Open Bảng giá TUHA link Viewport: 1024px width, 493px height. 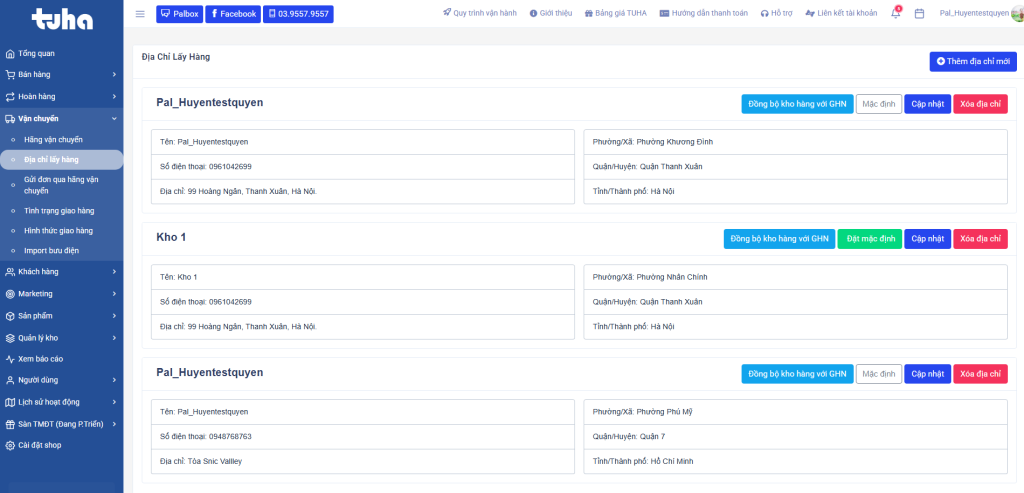pyautogui.click(x=614, y=14)
